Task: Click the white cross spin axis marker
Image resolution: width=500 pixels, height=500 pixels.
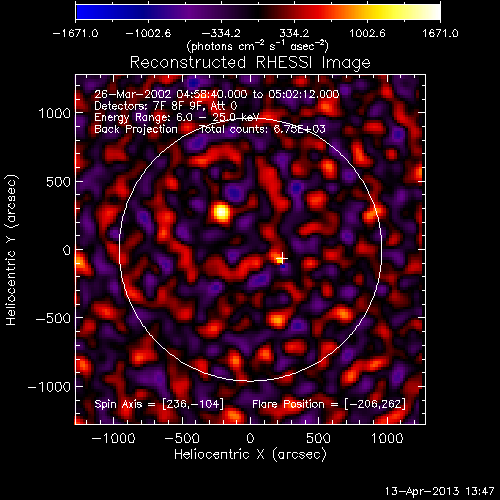Action: tap(282, 258)
